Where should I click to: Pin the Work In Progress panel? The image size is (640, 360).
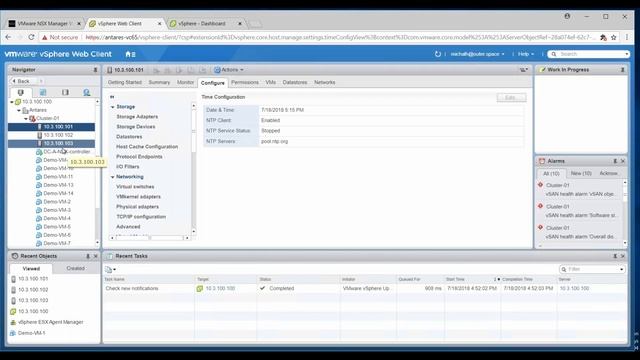point(622,70)
